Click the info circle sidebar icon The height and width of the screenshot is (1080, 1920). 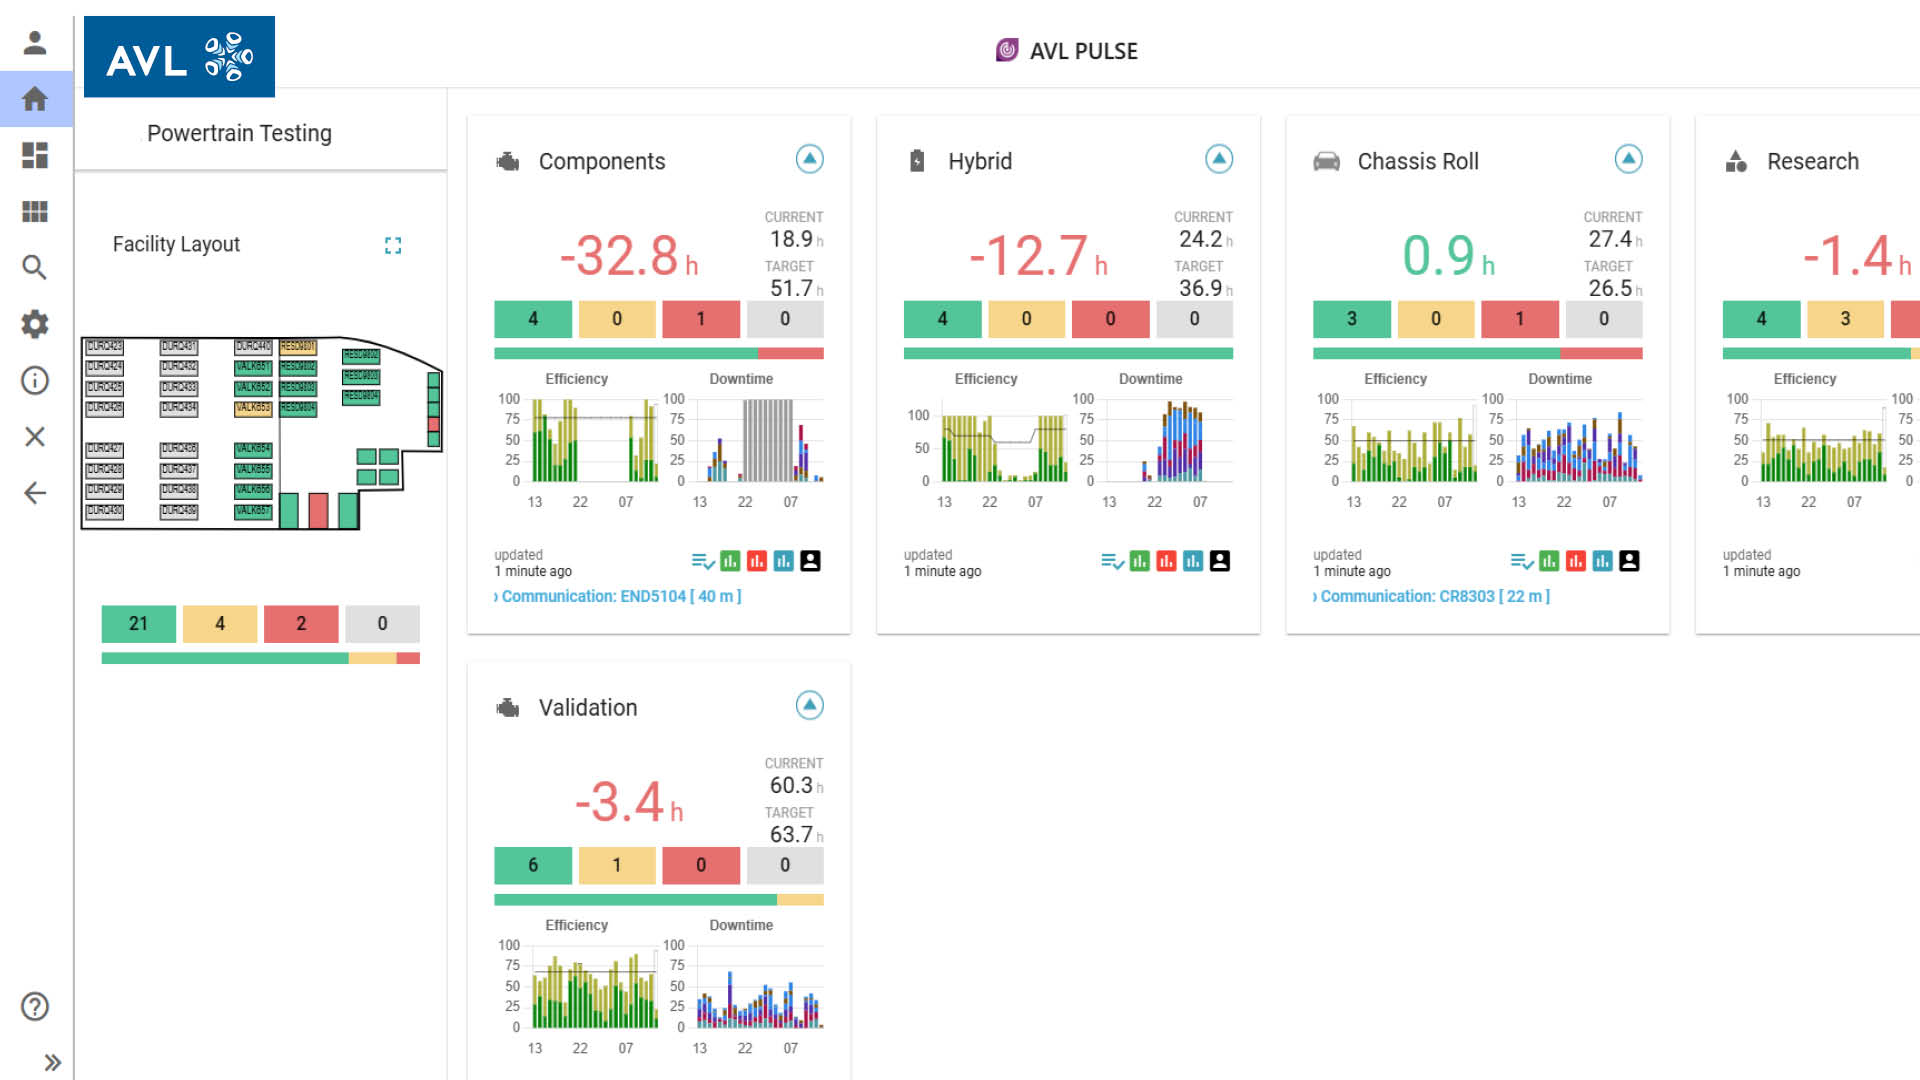pyautogui.click(x=35, y=380)
